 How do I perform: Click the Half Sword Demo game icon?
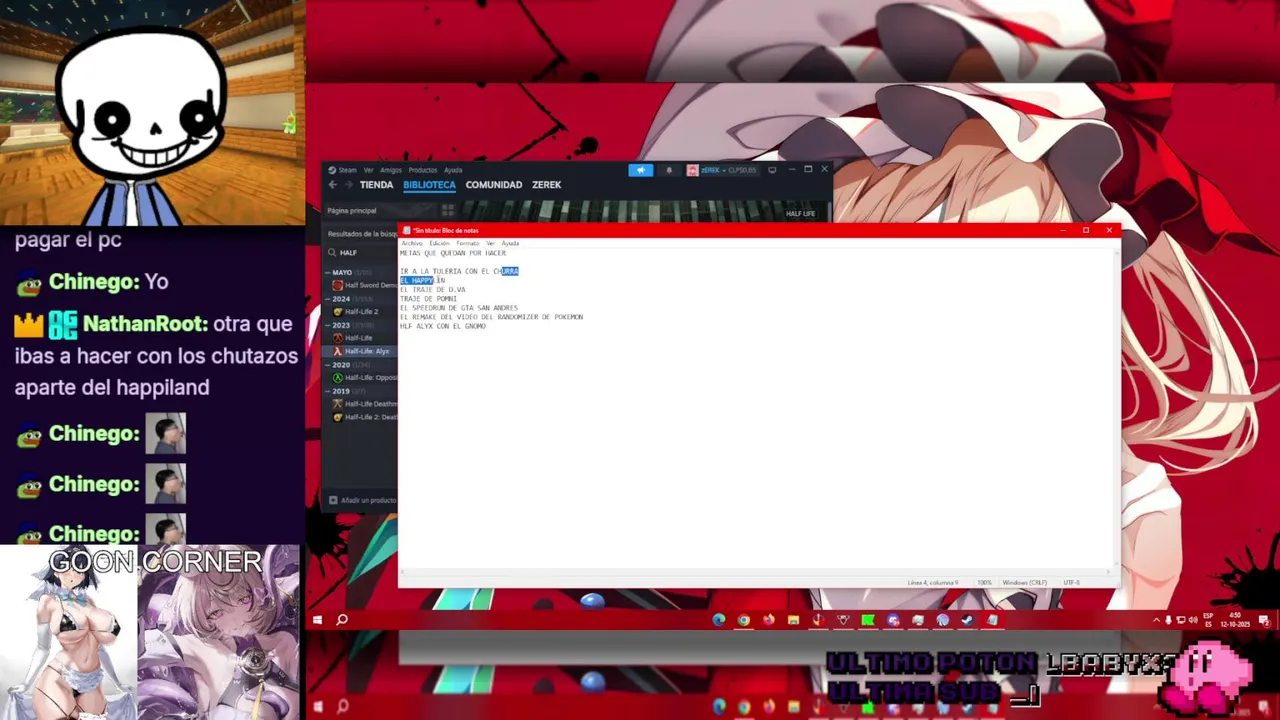pos(338,285)
